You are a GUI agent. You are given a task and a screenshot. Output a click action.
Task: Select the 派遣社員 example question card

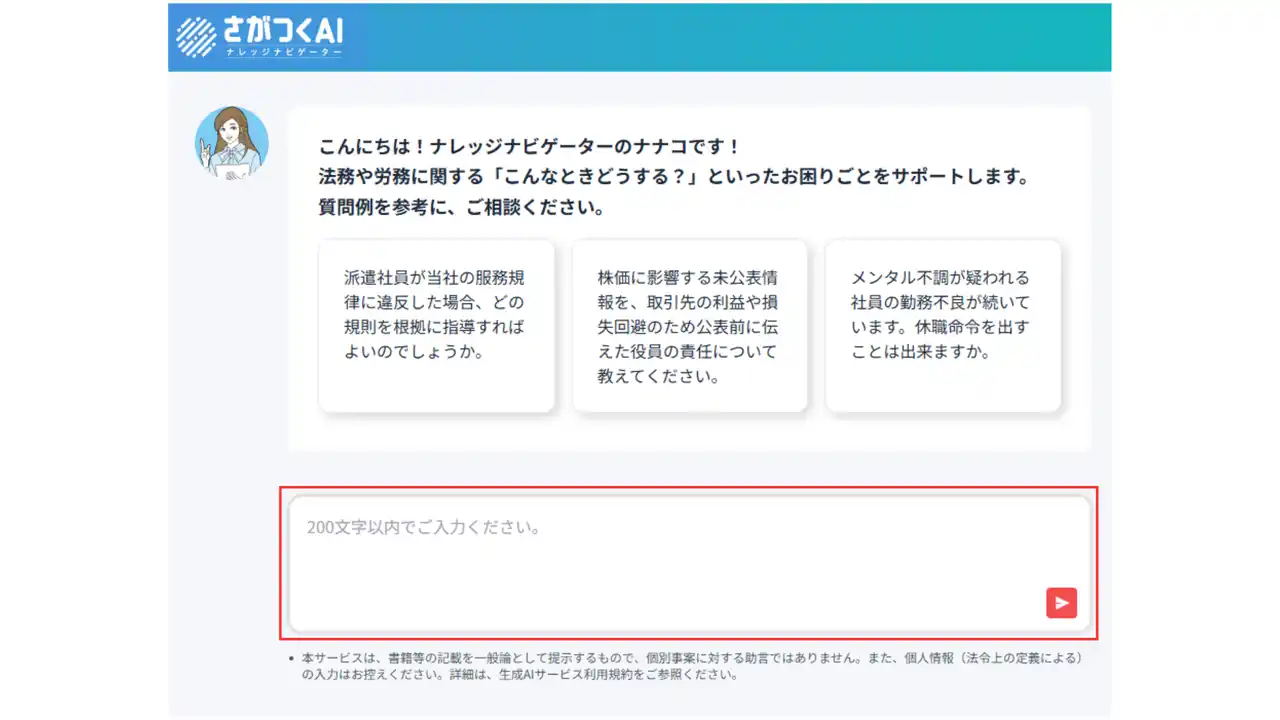(435, 324)
